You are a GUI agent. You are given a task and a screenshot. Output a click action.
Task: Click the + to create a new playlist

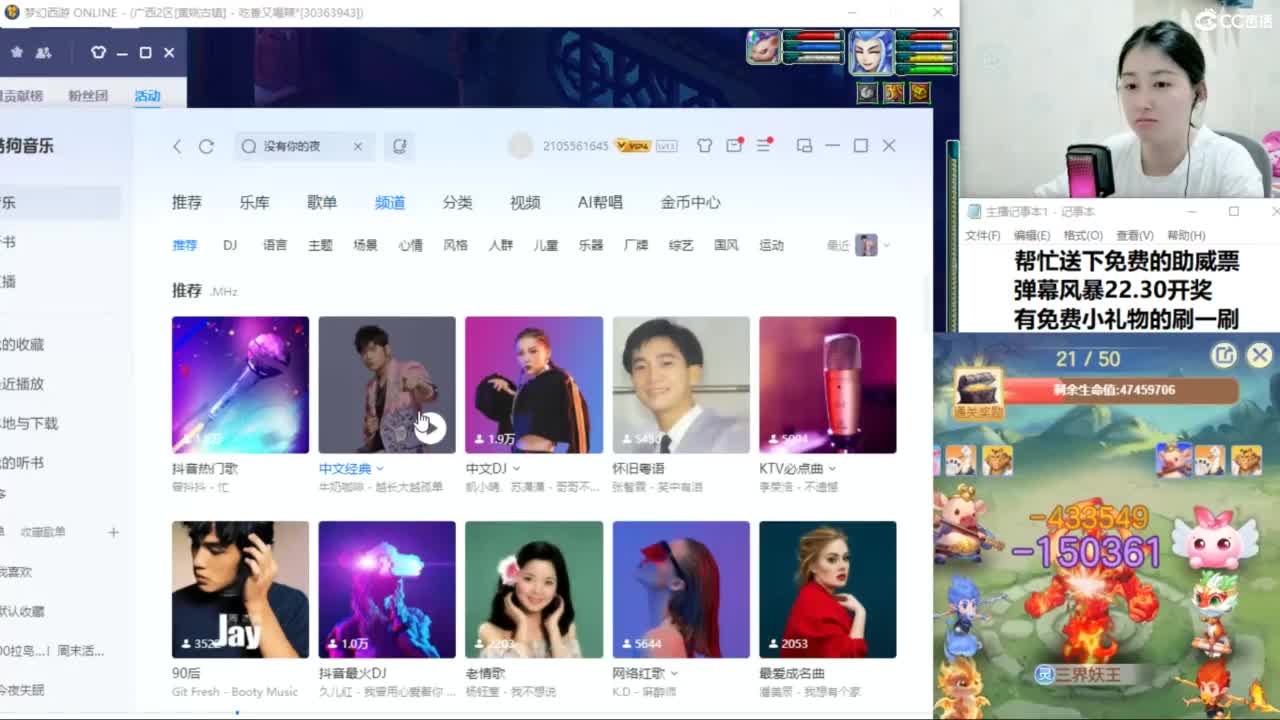pos(113,532)
